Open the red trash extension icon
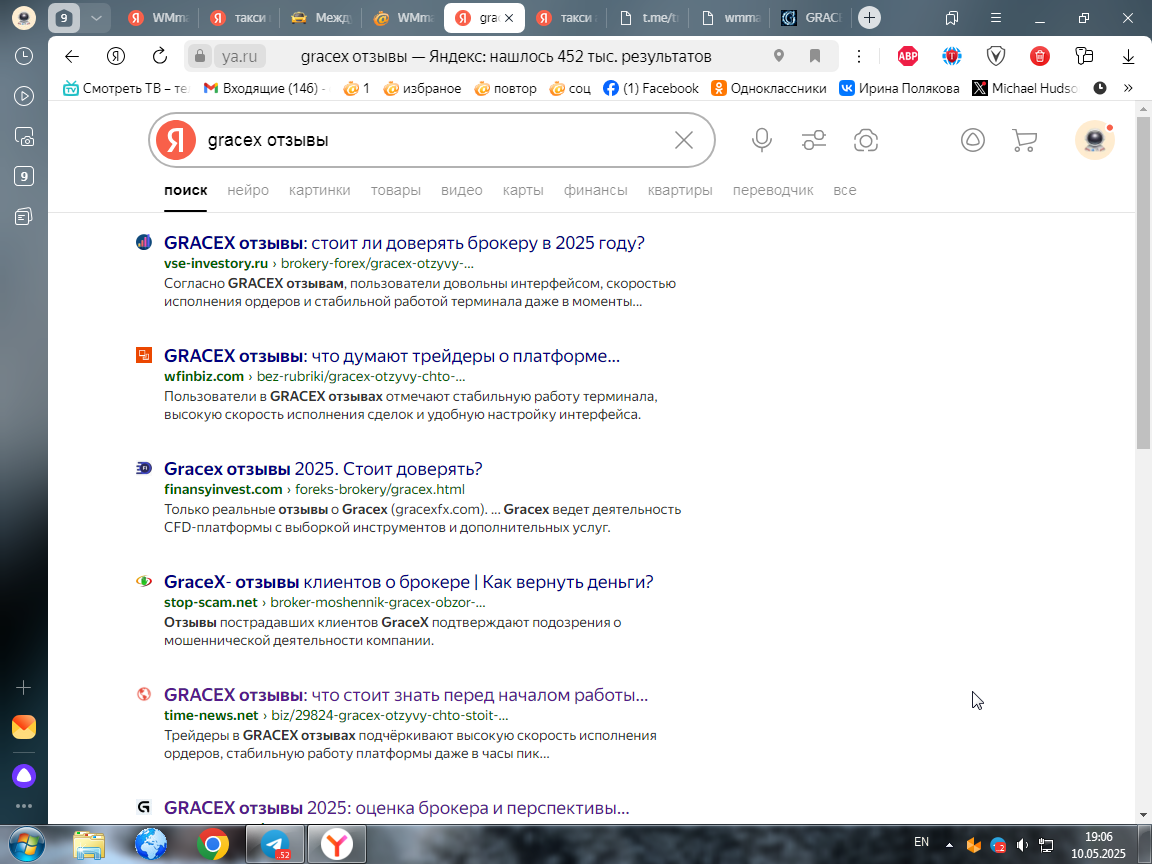 tap(1040, 56)
